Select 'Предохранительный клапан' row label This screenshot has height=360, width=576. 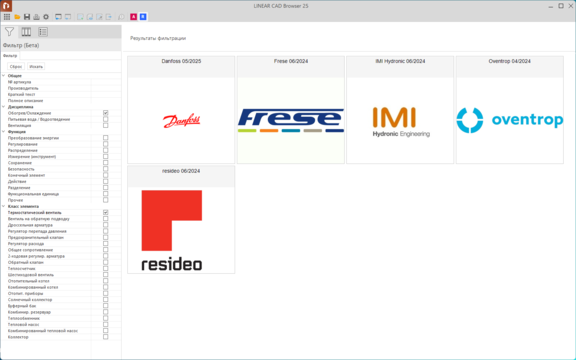click(x=36, y=238)
